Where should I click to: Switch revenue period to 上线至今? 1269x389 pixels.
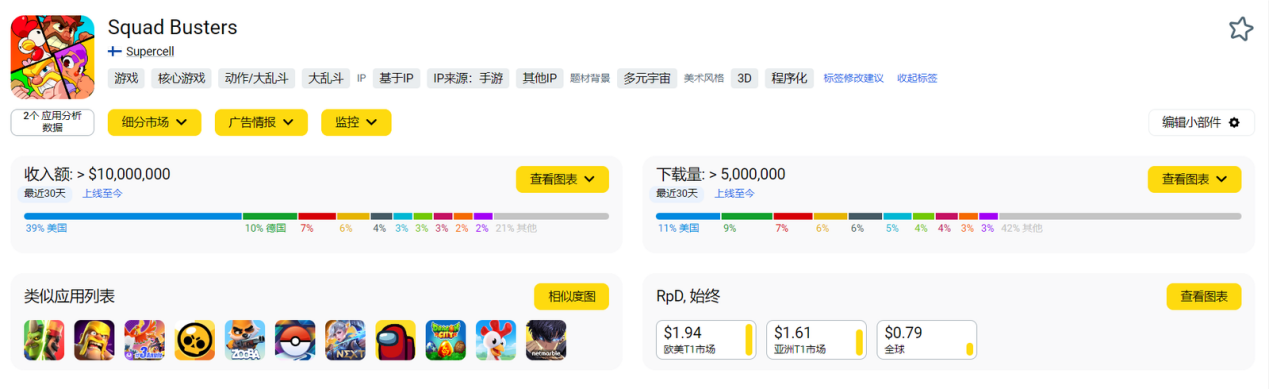tap(102, 194)
